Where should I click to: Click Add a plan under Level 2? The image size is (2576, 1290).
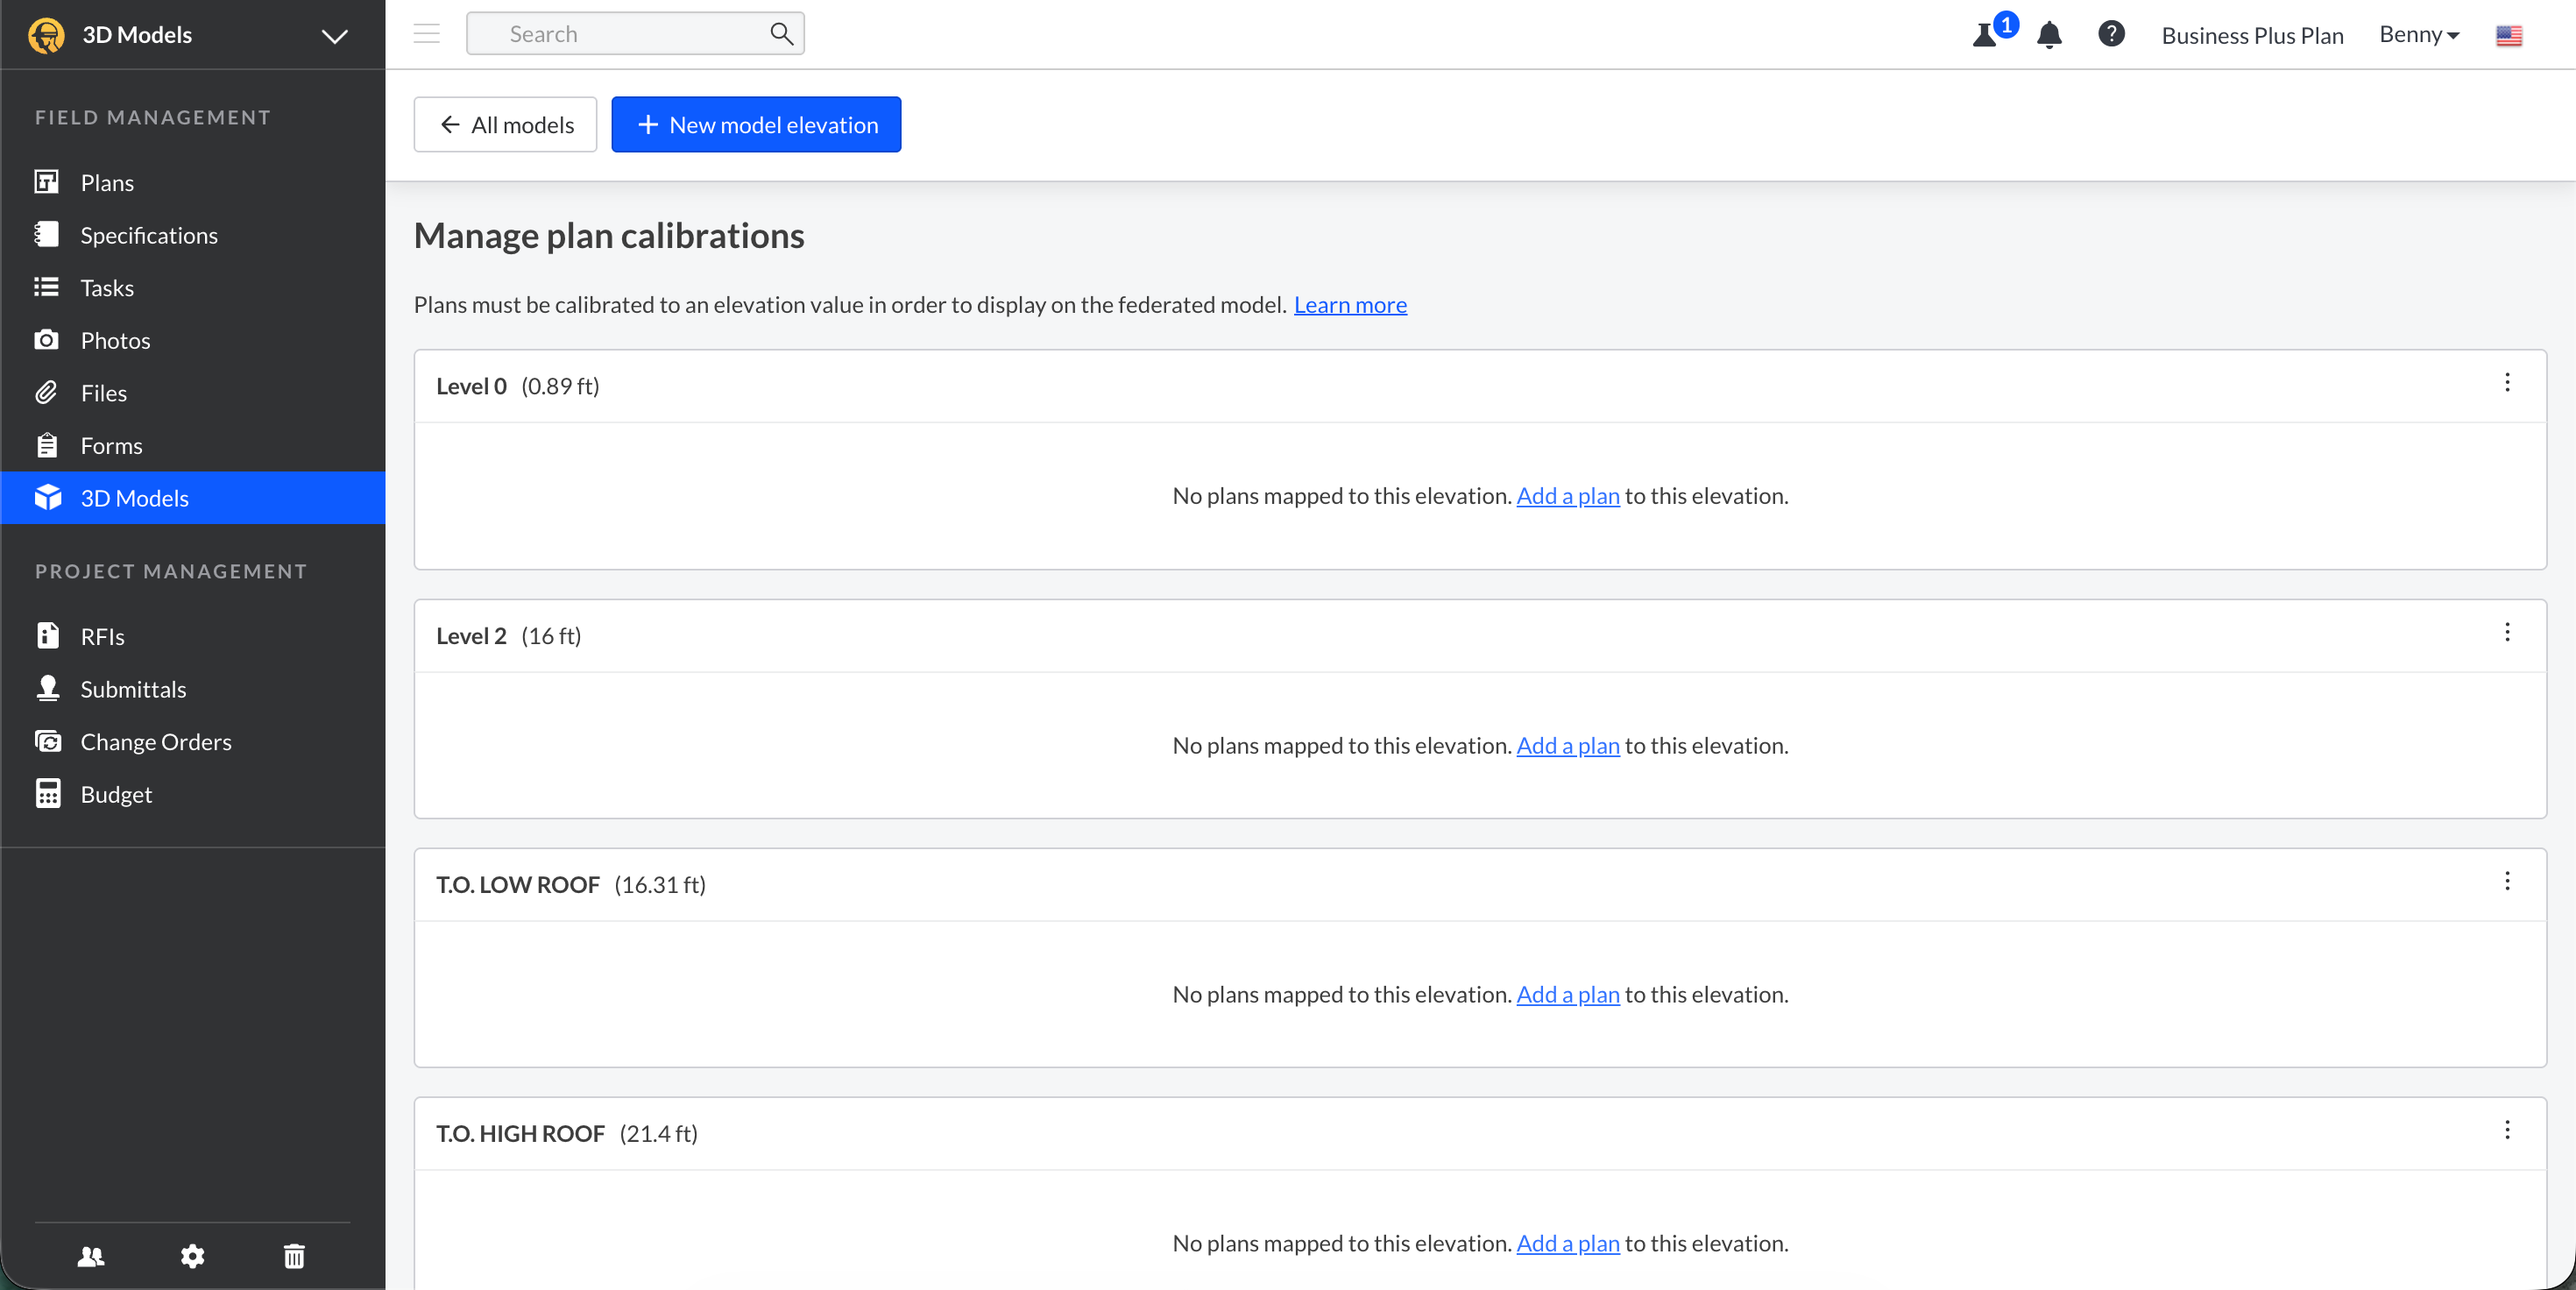pos(1567,746)
